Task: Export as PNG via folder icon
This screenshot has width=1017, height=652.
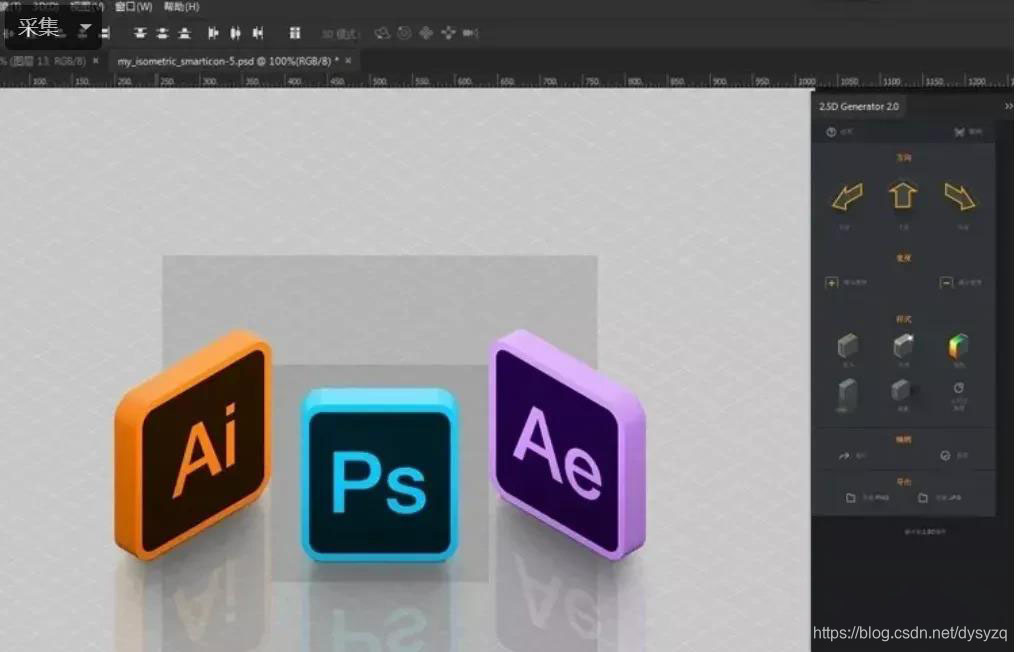Action: coord(850,498)
